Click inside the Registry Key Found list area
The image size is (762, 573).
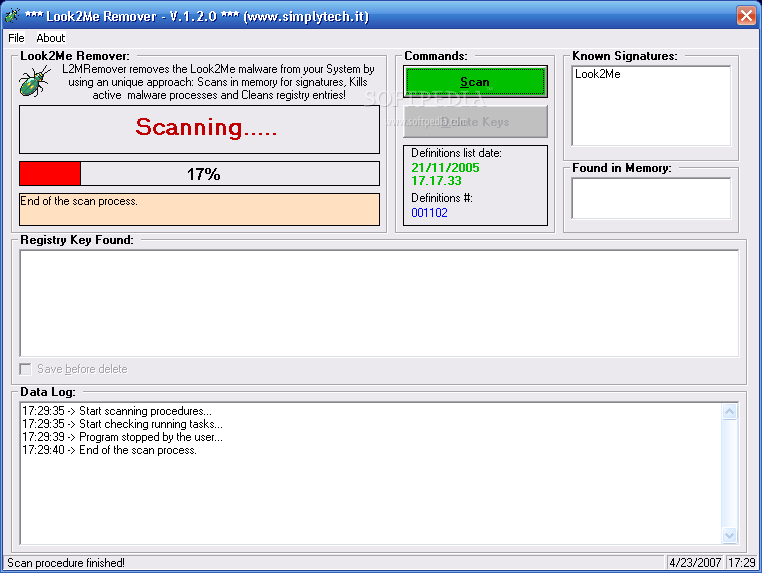379,303
